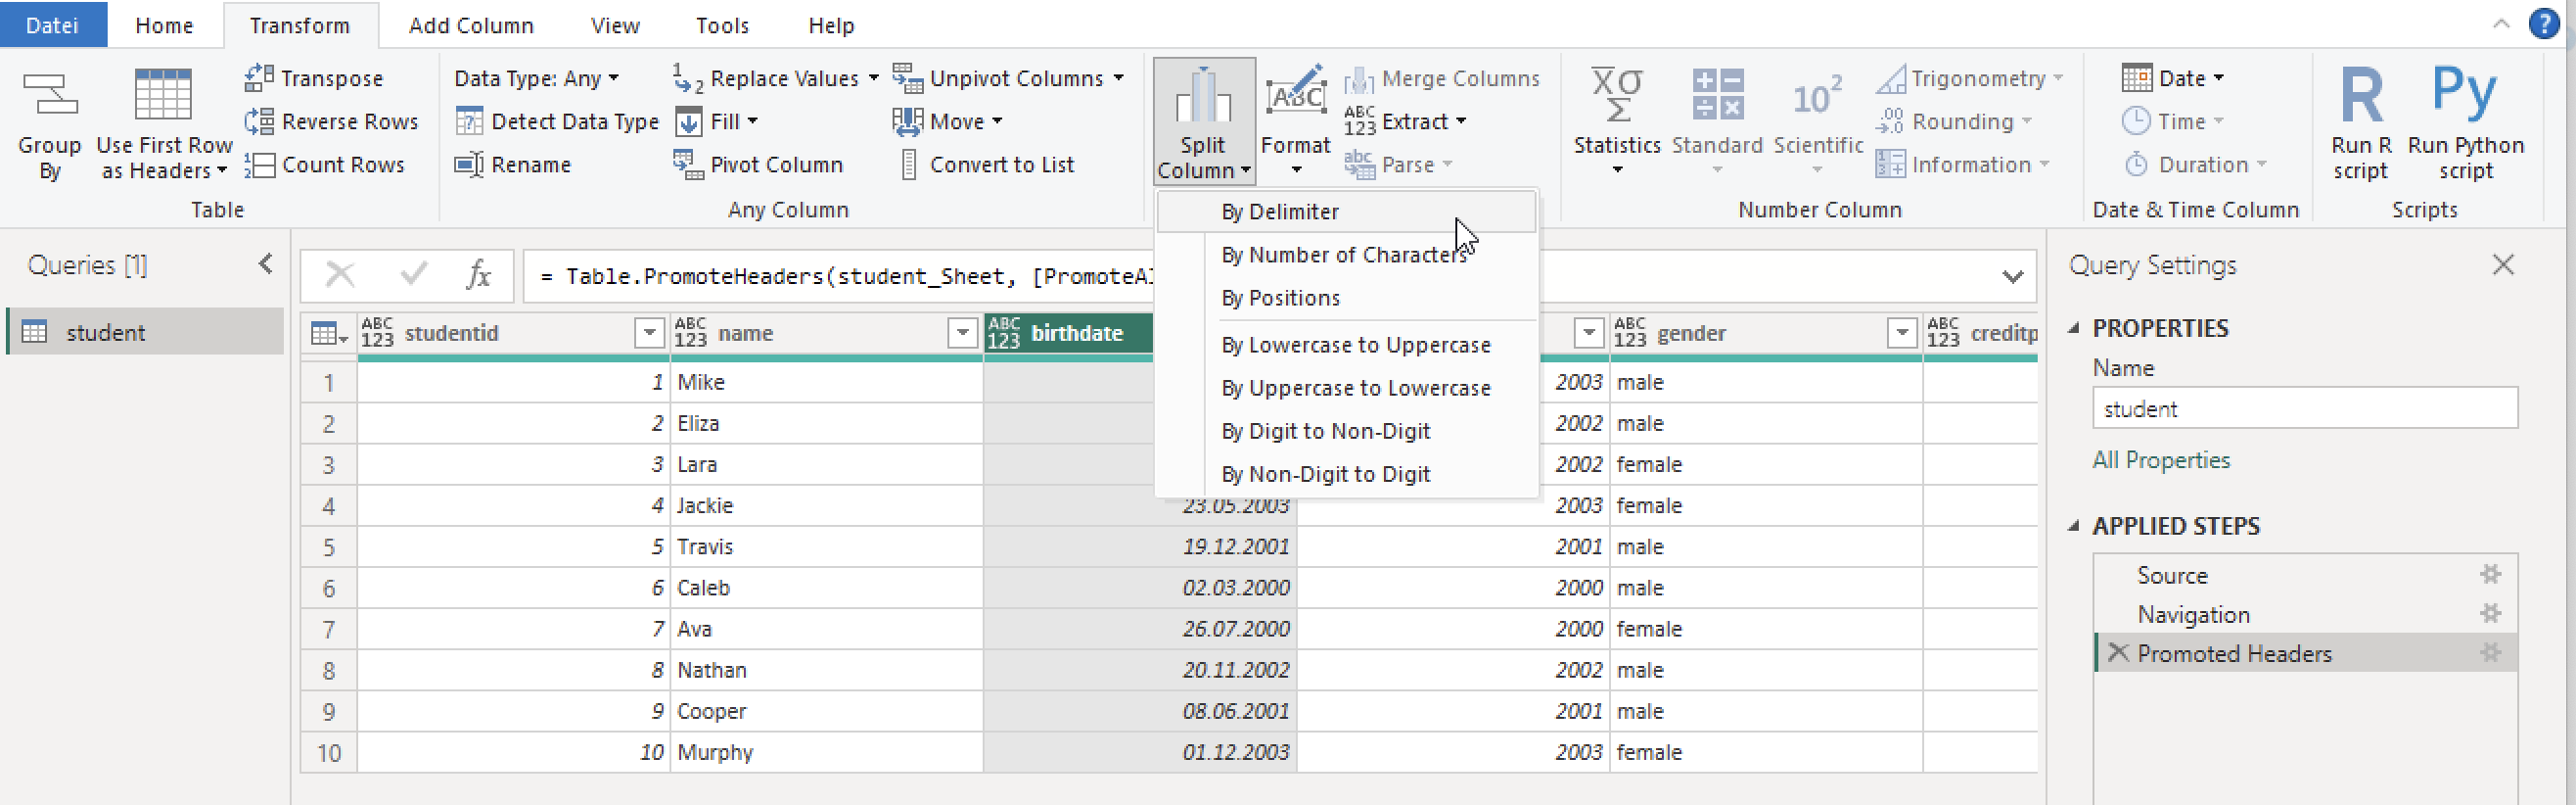This screenshot has height=805, width=2576.
Task: Choose By Number of Characters
Action: pyautogui.click(x=1346, y=255)
